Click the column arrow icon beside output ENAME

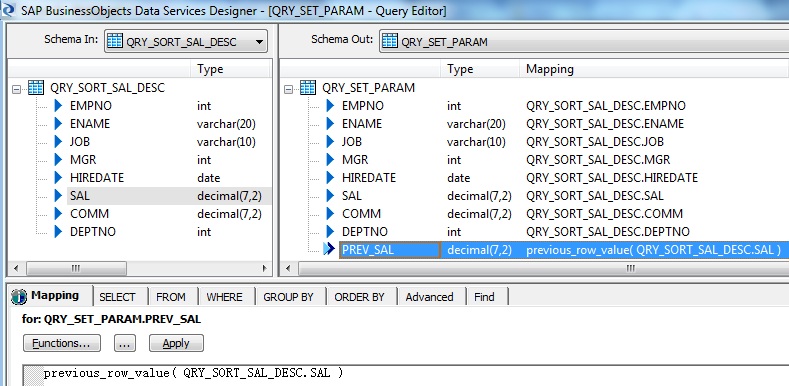[x=330, y=124]
